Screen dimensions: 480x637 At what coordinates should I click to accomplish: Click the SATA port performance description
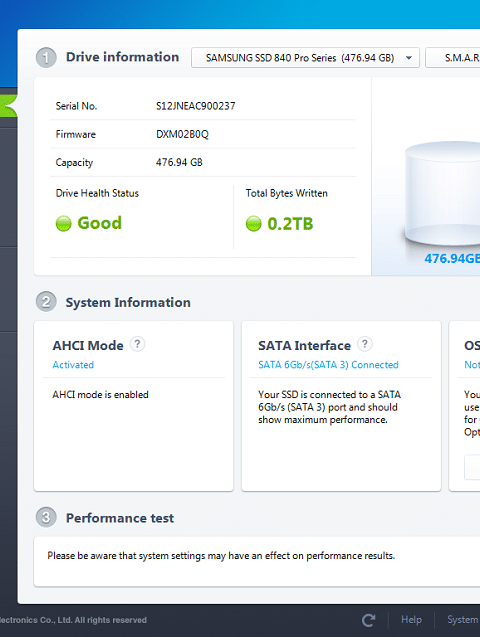pyautogui.click(x=329, y=407)
